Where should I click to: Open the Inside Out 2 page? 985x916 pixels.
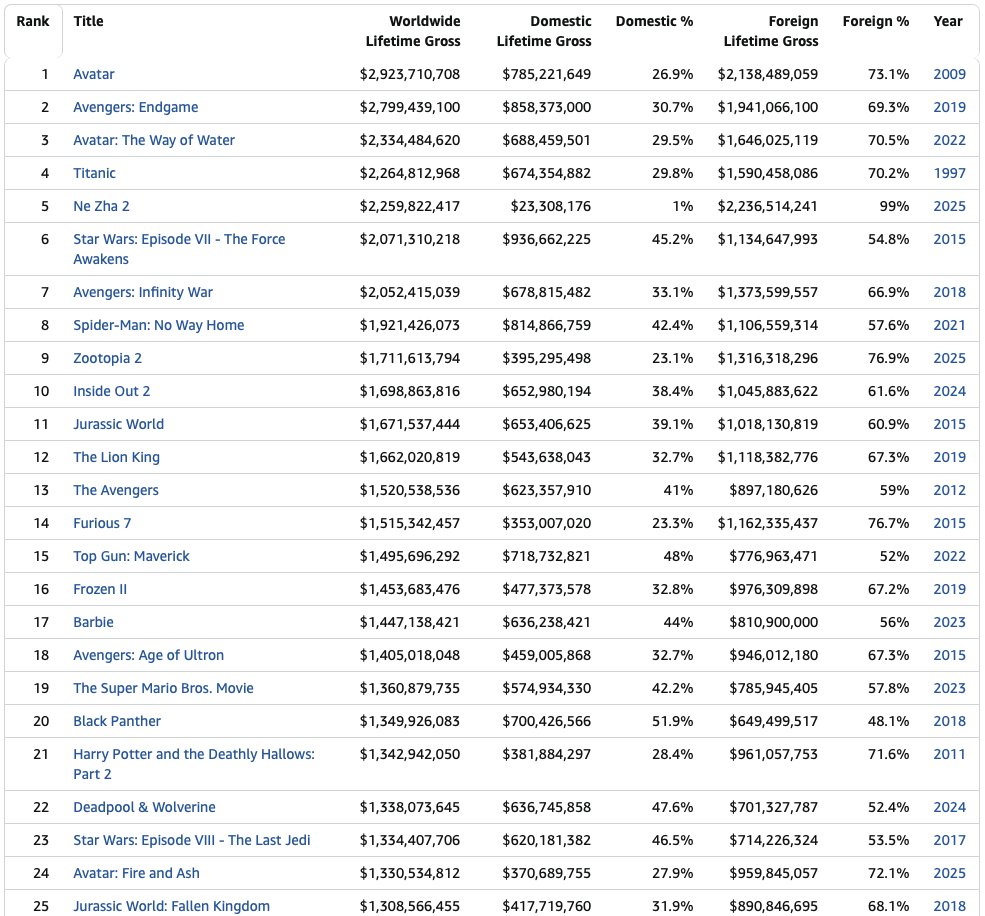pos(111,391)
